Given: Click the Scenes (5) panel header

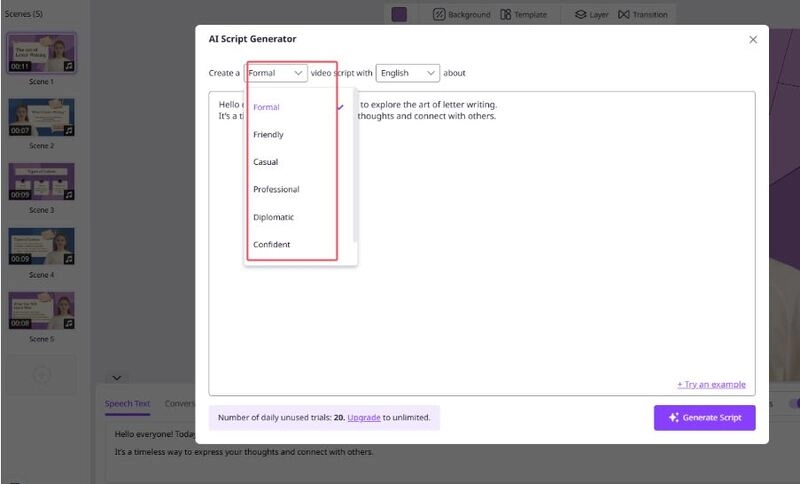Looking at the screenshot, I should (23, 14).
